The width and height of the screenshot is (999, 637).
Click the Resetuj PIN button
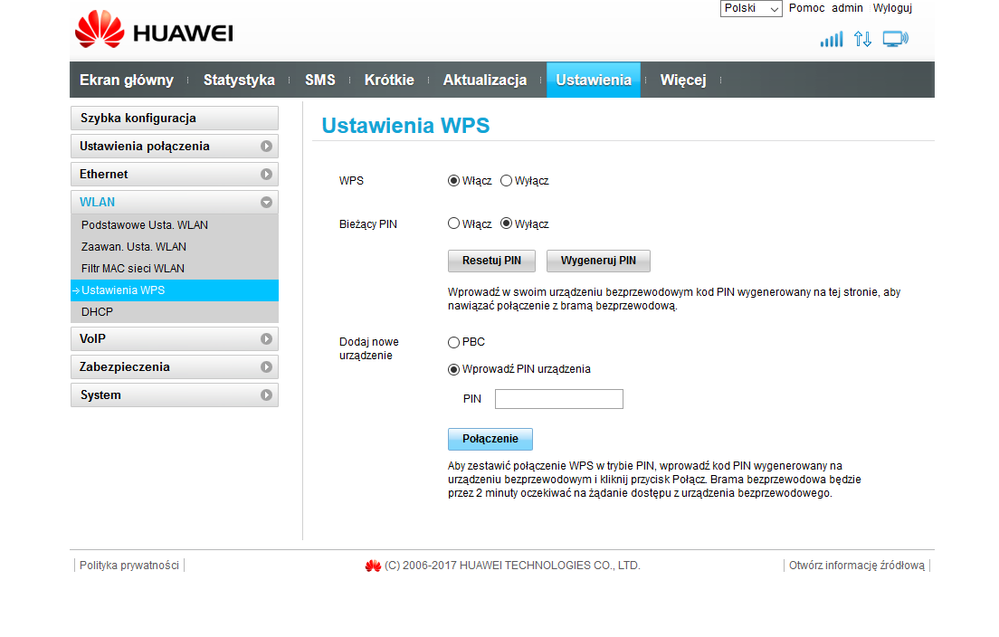(x=491, y=261)
